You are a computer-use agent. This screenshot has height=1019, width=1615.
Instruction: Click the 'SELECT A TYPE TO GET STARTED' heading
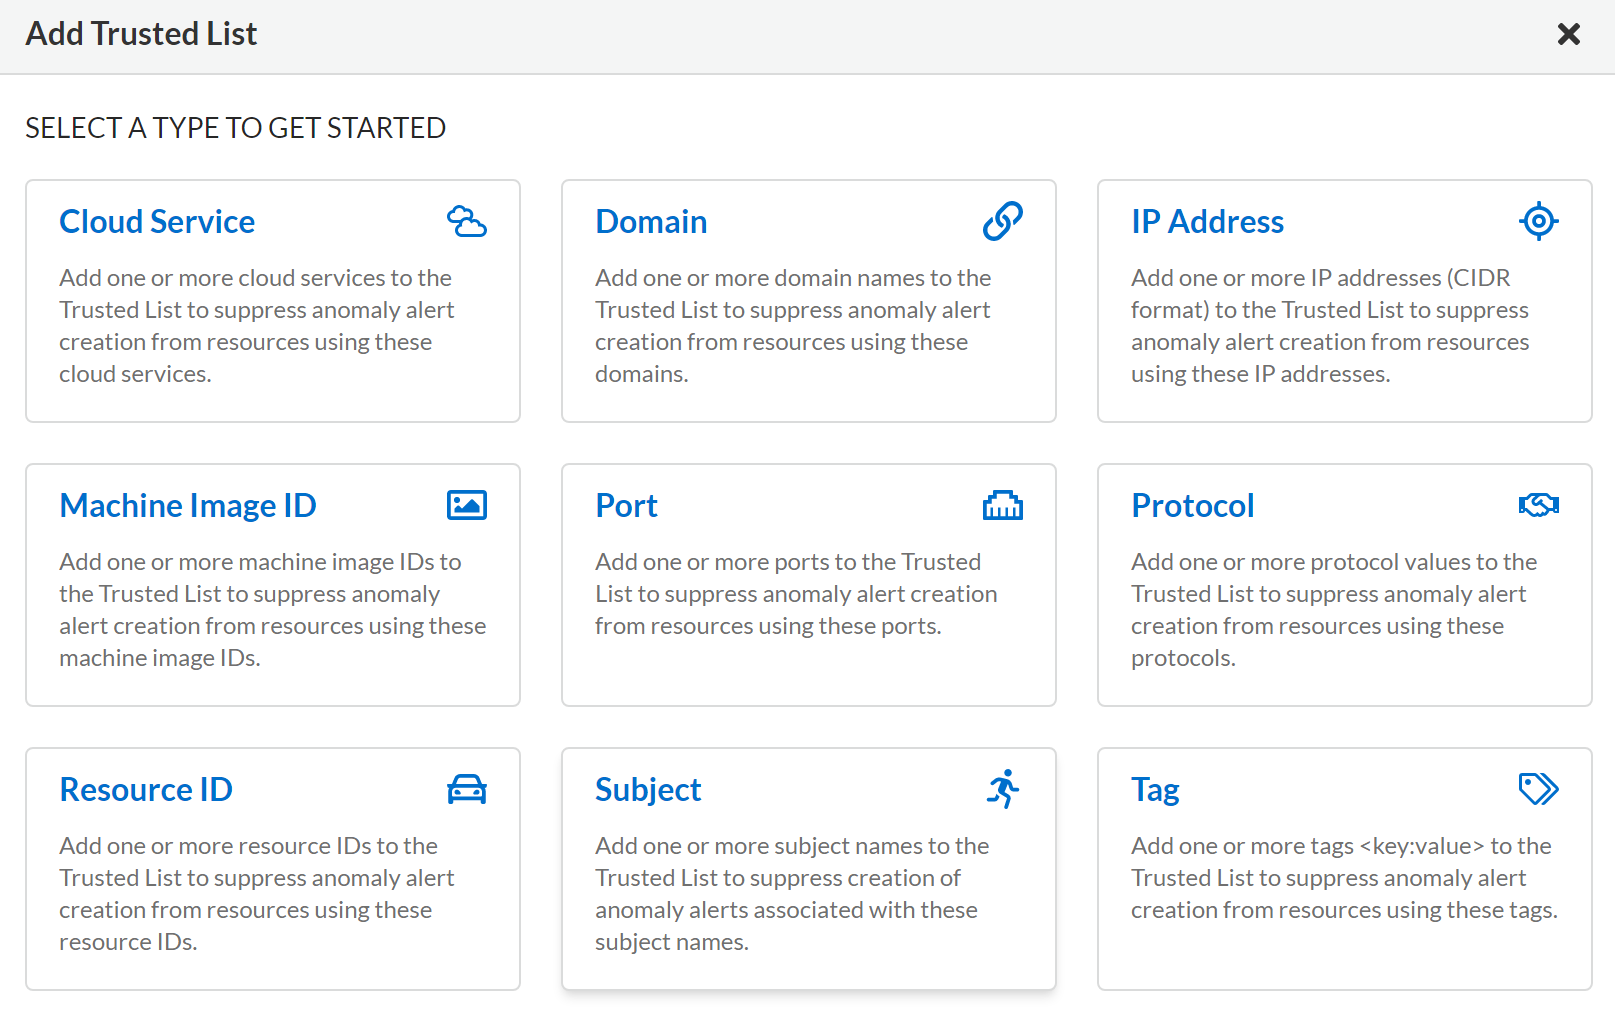tap(235, 128)
